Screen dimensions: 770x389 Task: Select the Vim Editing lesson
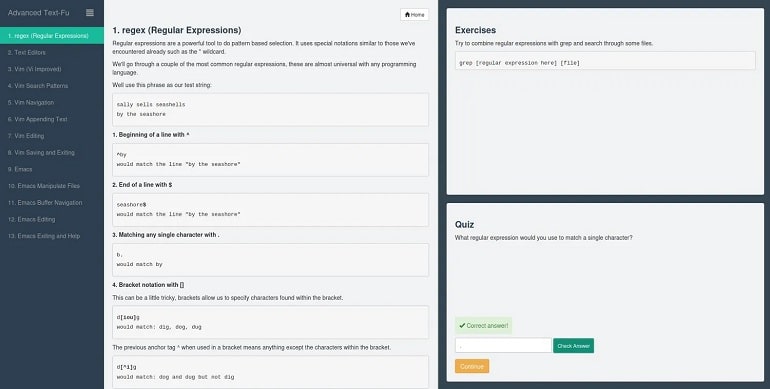(x=52, y=136)
